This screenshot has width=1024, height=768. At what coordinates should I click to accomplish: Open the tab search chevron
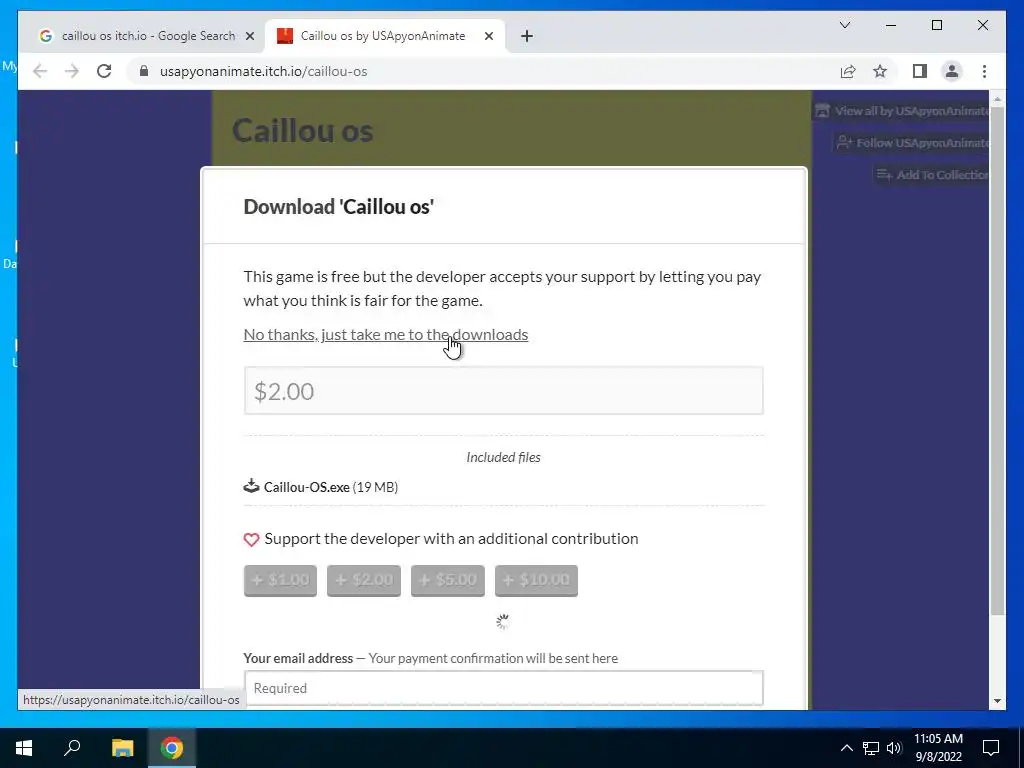(x=844, y=25)
